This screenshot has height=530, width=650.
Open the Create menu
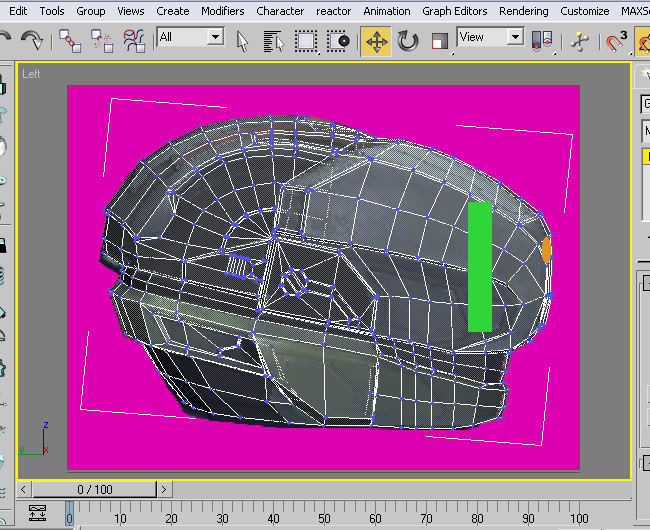pos(172,11)
